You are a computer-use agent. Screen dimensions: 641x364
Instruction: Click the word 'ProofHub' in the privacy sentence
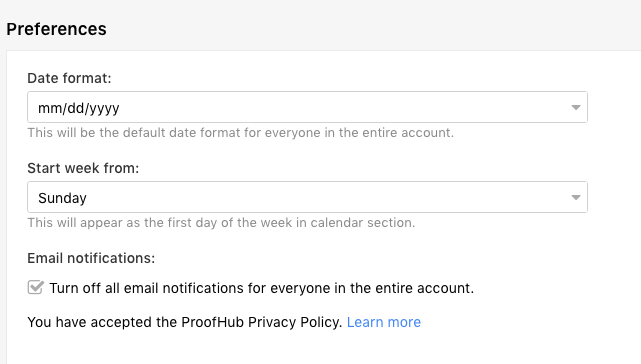point(213,322)
